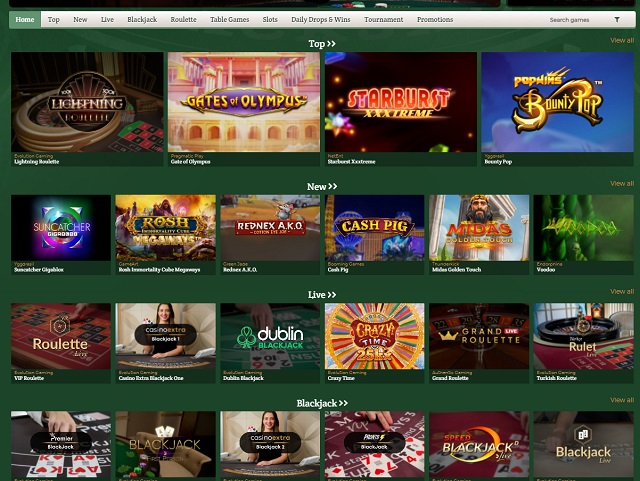640x481 pixels.
Task: Click the Midas Golden Touch title text
Action: [x=456, y=270]
